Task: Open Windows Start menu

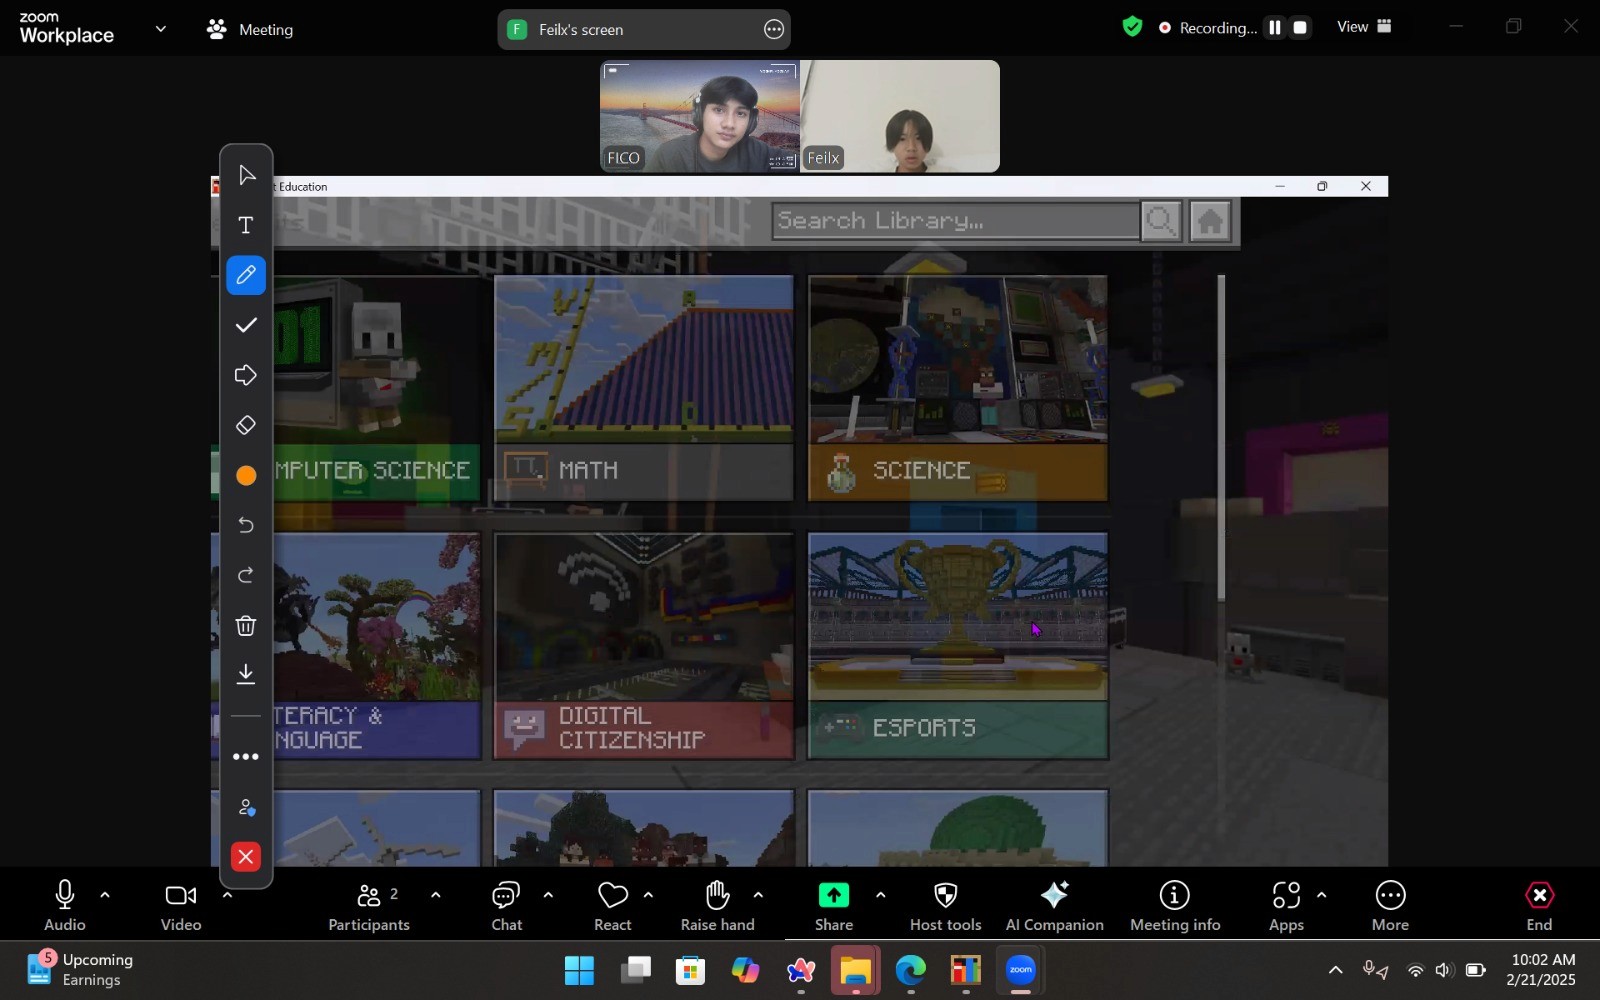Action: point(579,971)
